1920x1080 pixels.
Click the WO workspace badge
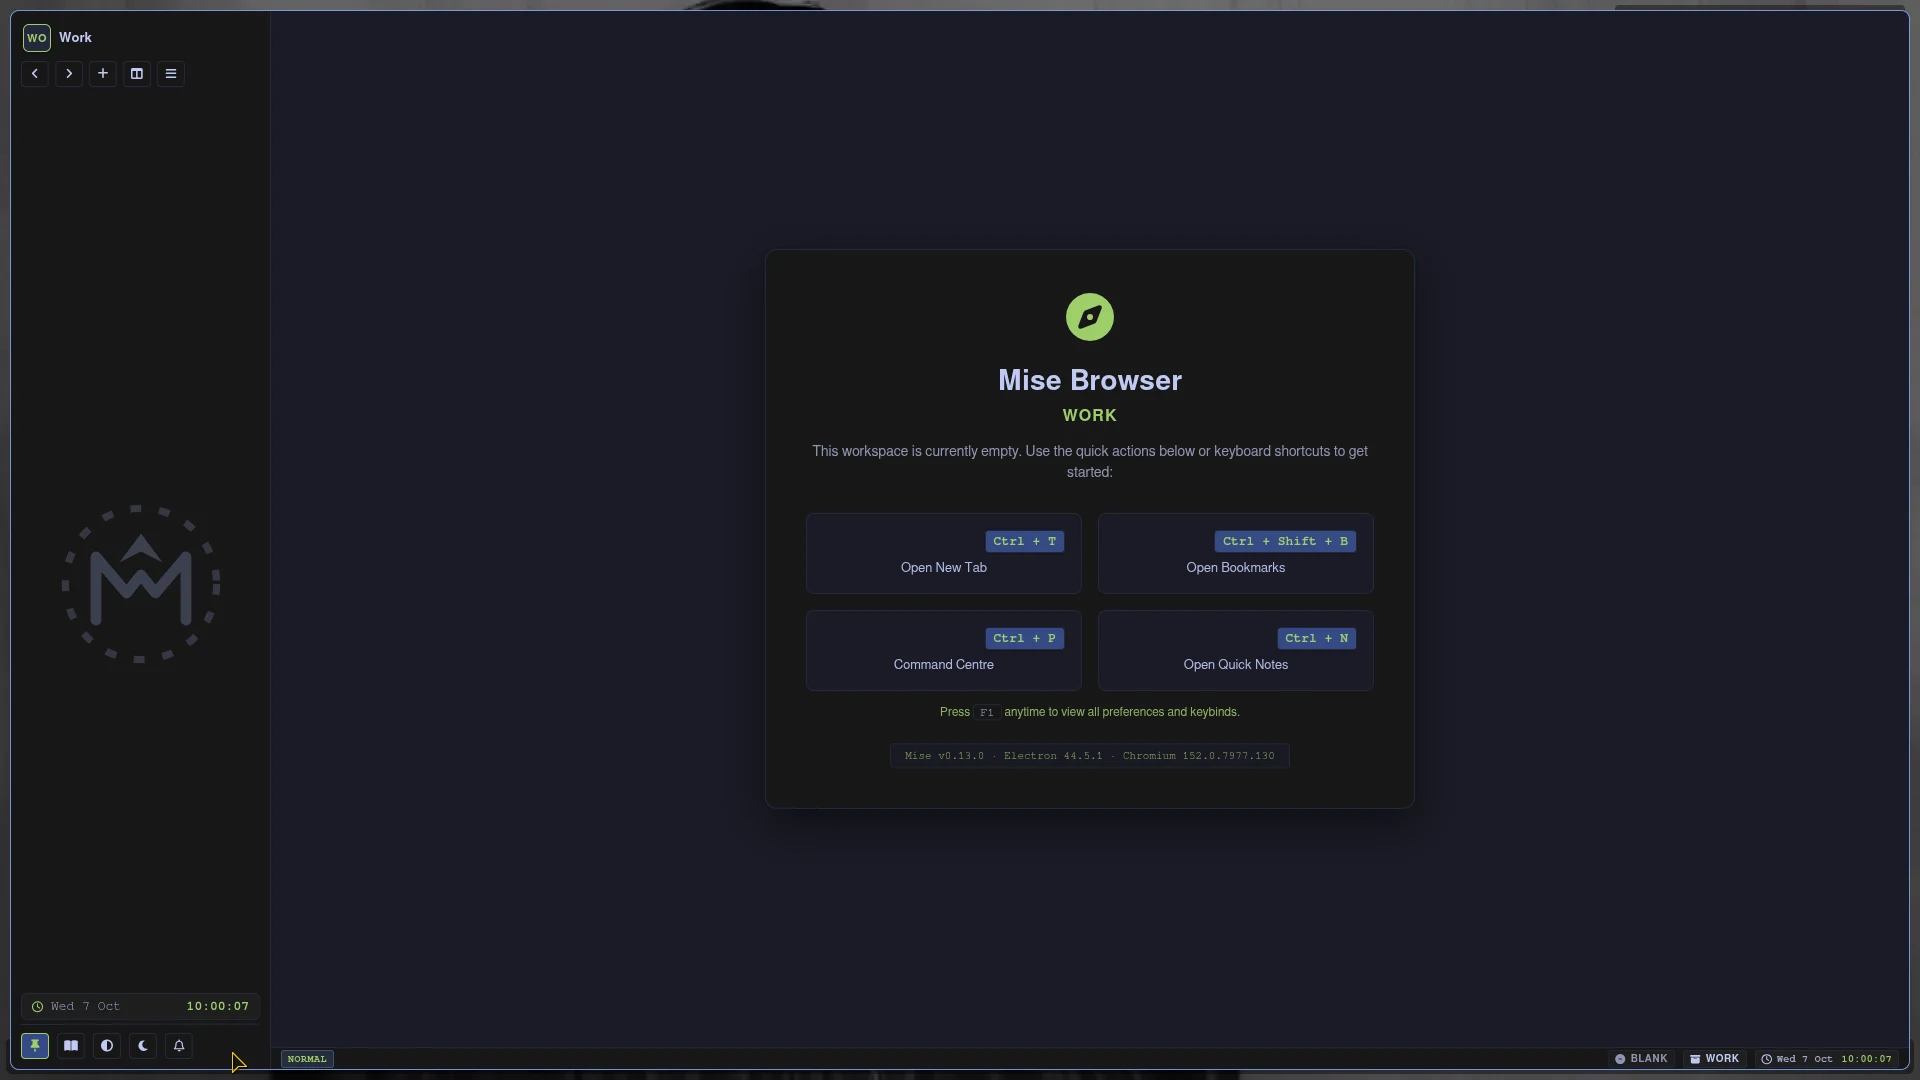click(x=37, y=38)
